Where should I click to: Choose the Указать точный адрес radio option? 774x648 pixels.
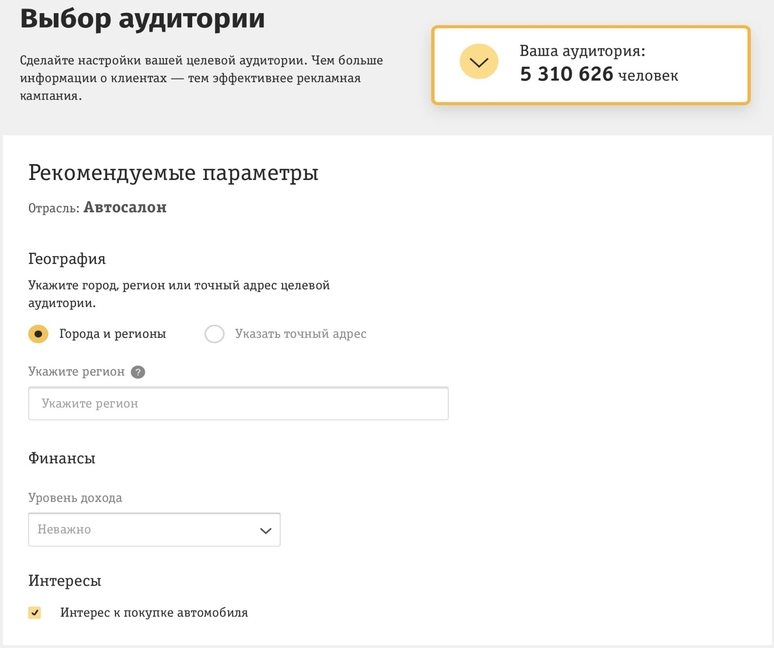tap(214, 334)
